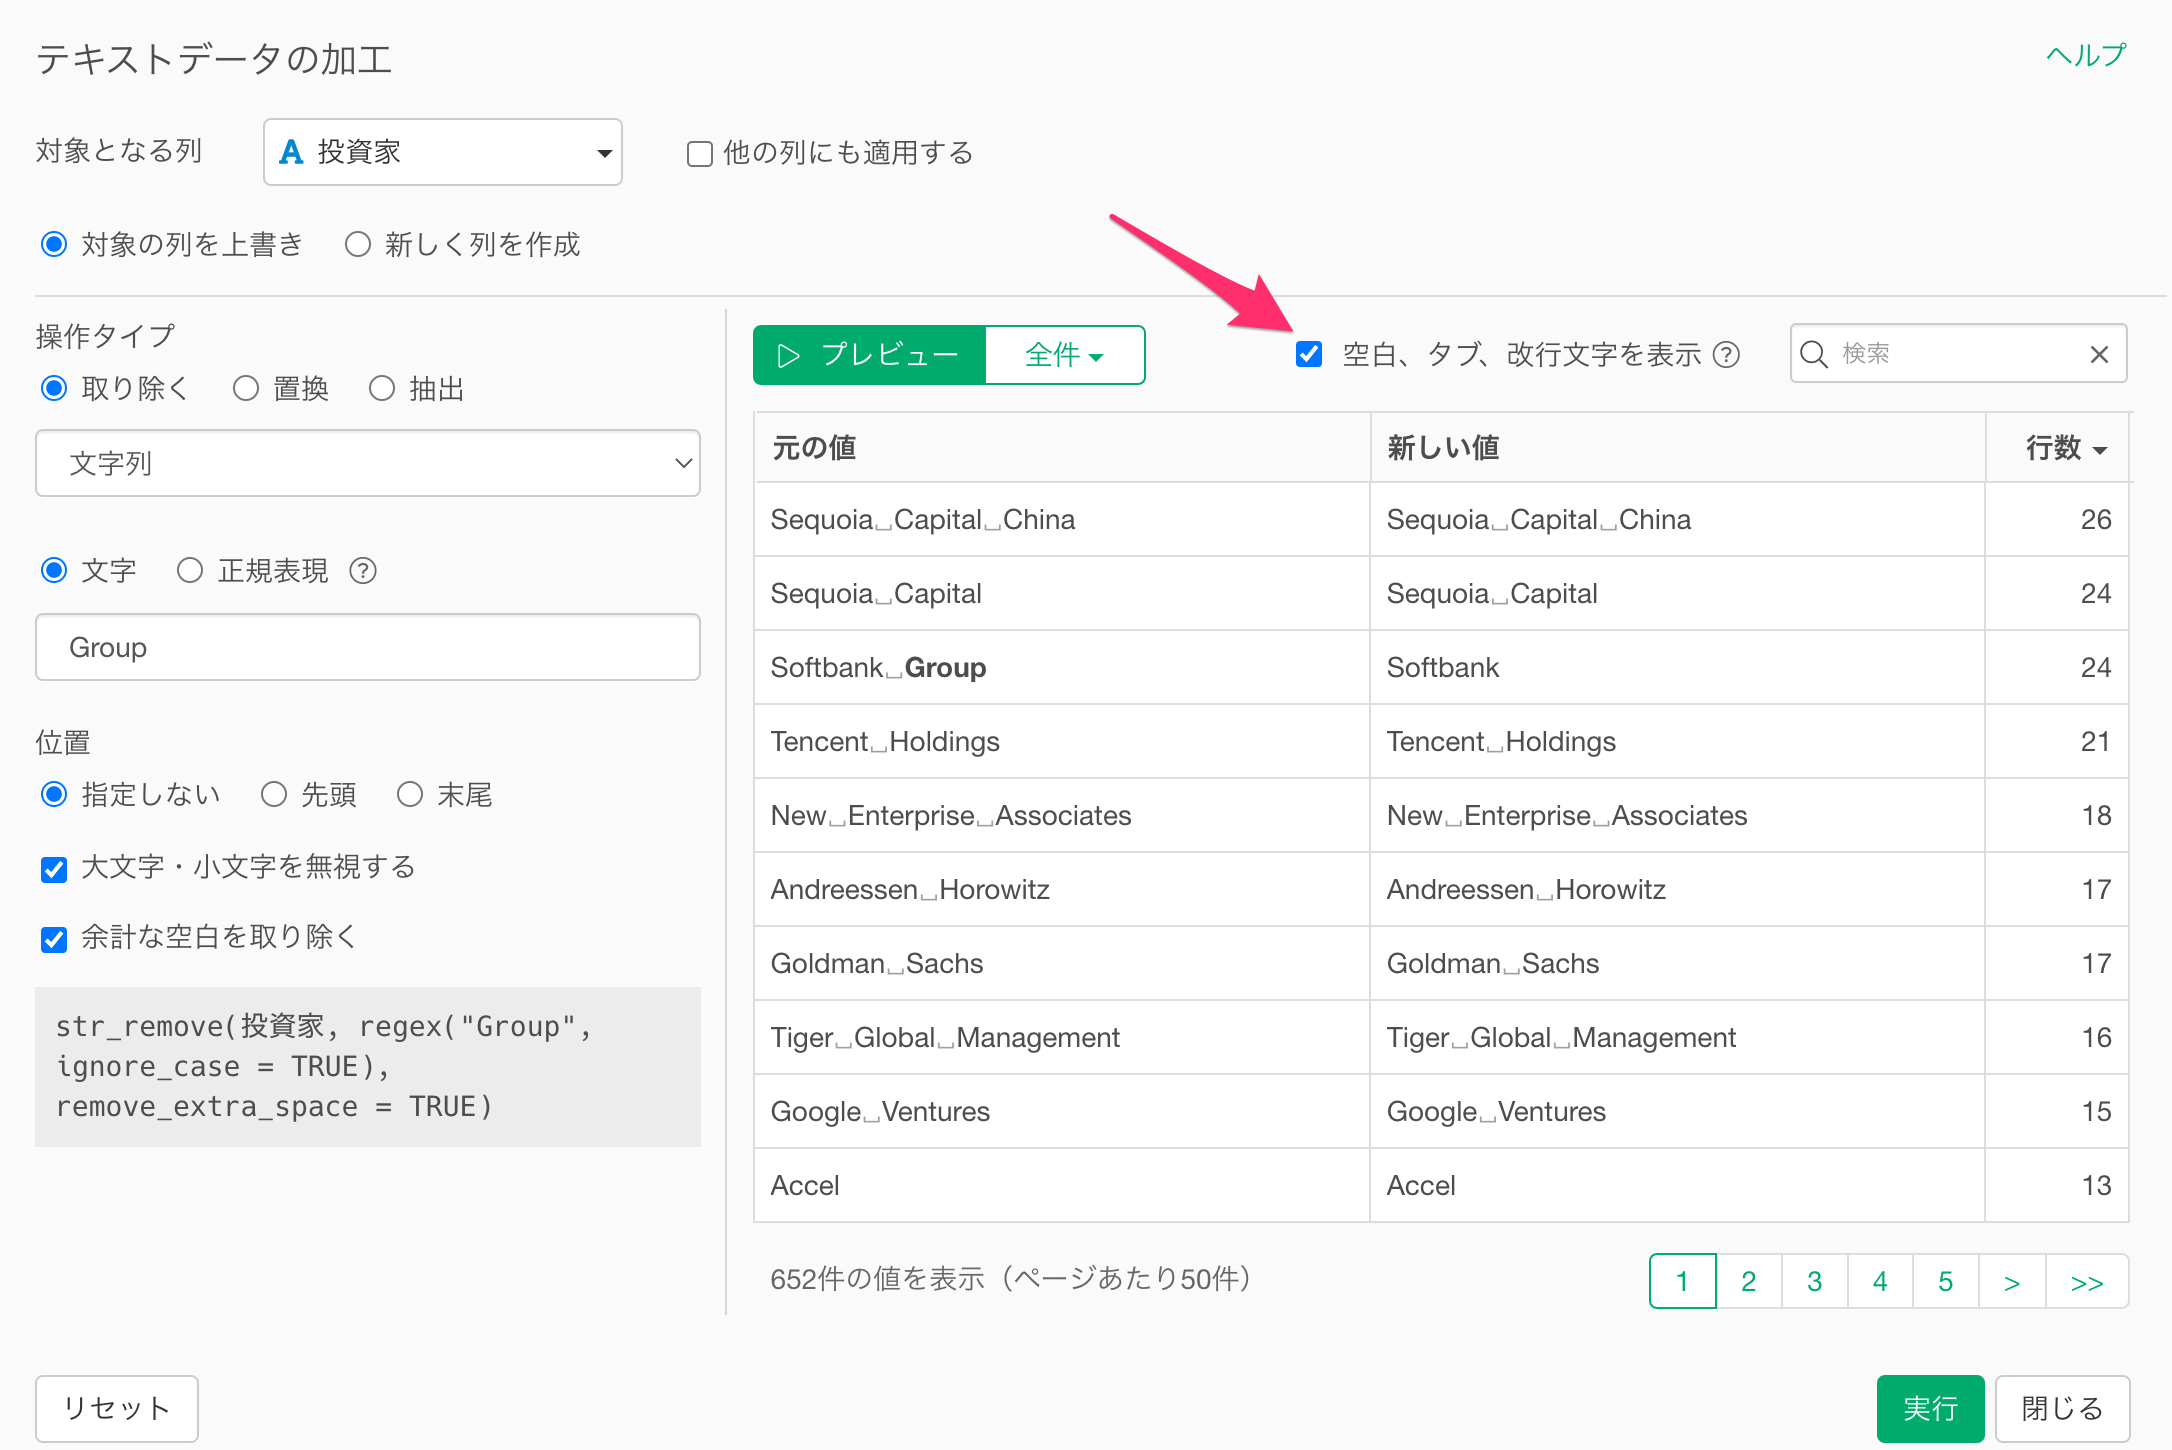Uncheck 空白、タブ、改行文字を表示 checkbox

(x=1309, y=353)
